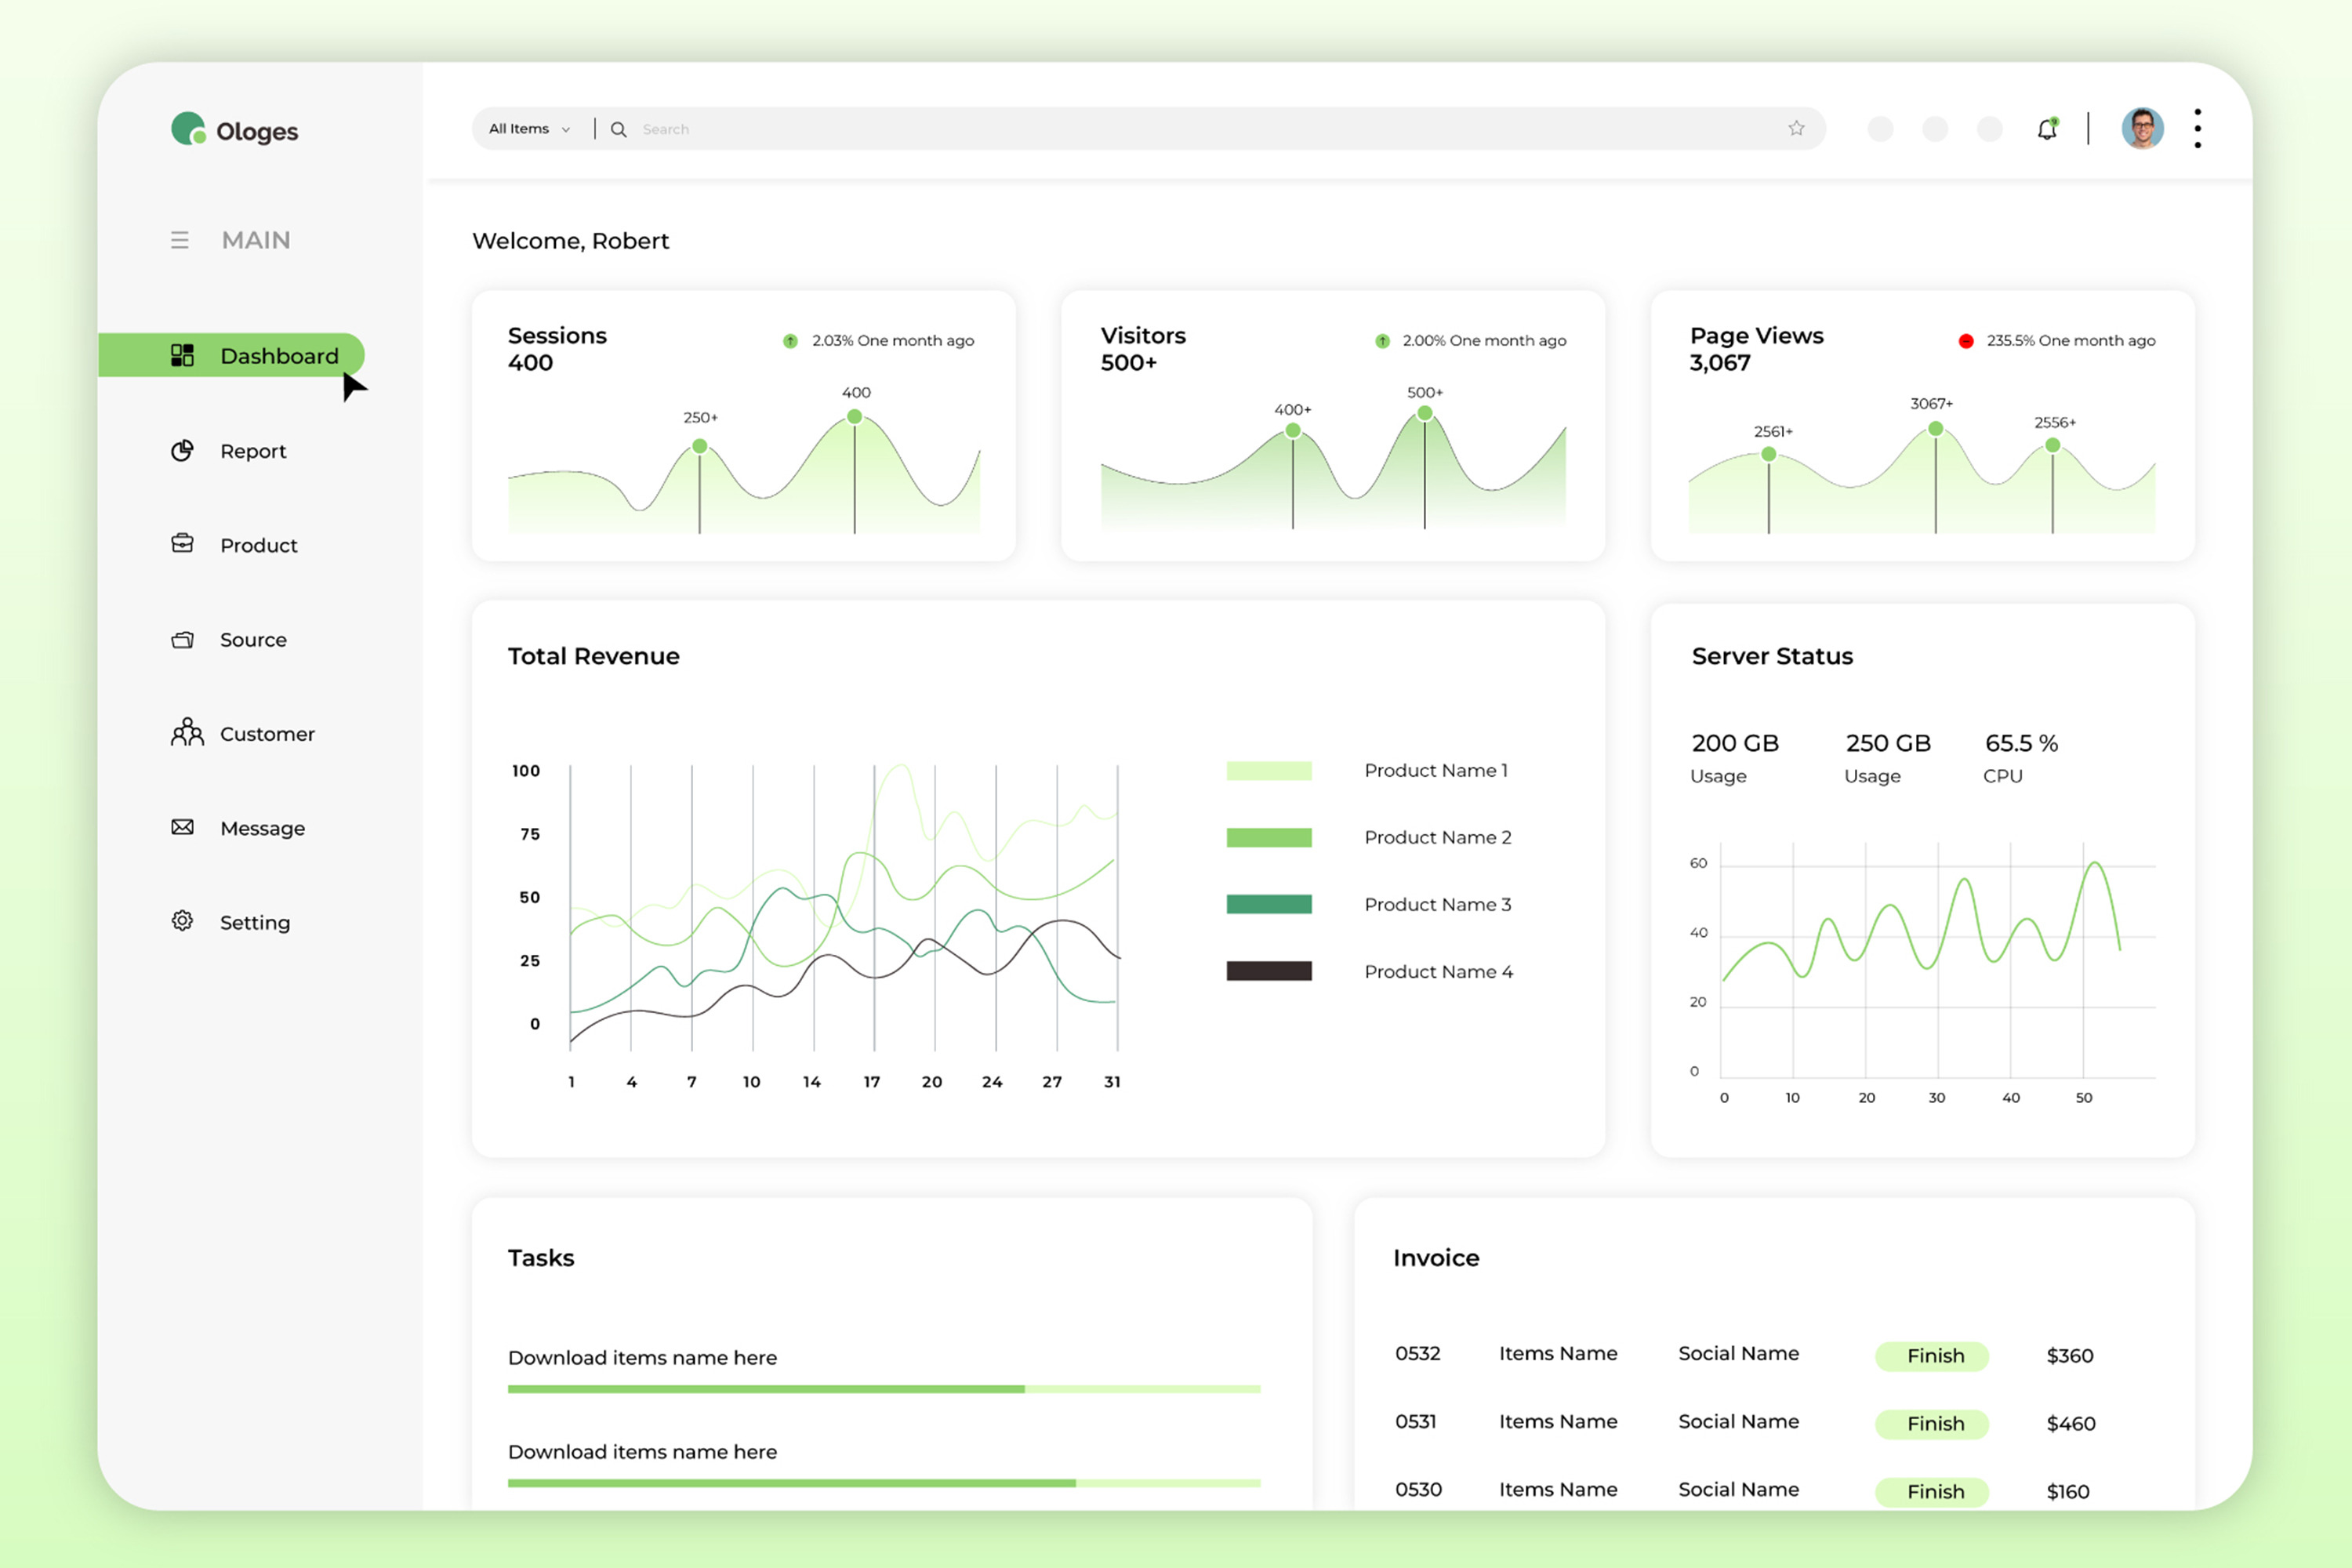Click the hamburger menu icon beside MAIN

(x=179, y=240)
